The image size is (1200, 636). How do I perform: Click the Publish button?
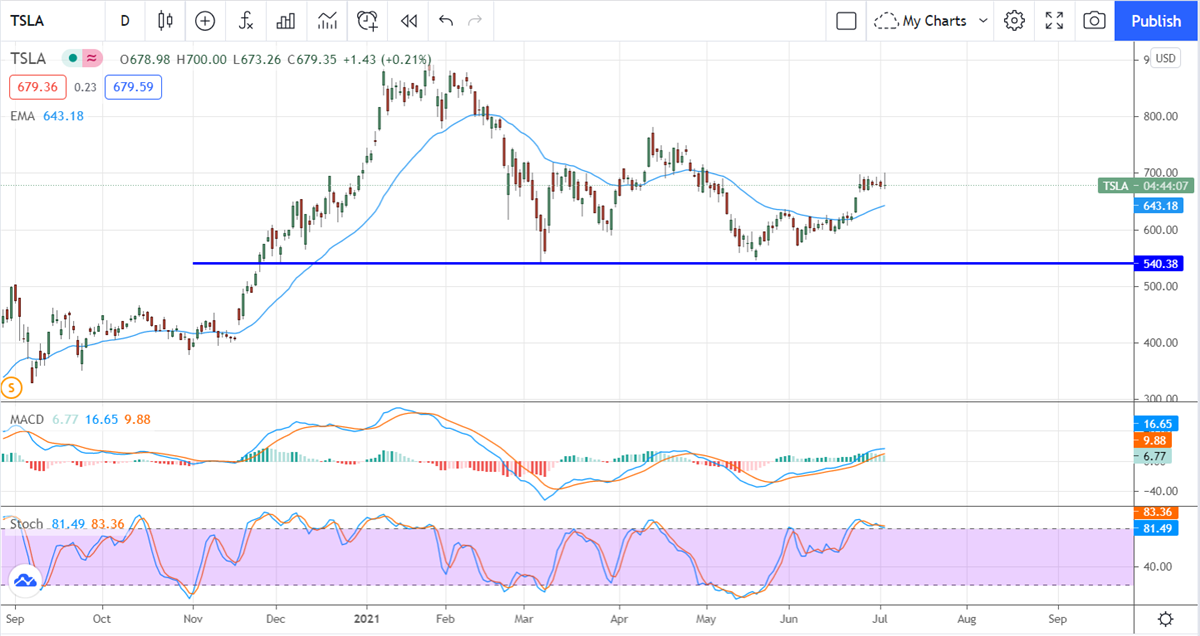click(1156, 20)
